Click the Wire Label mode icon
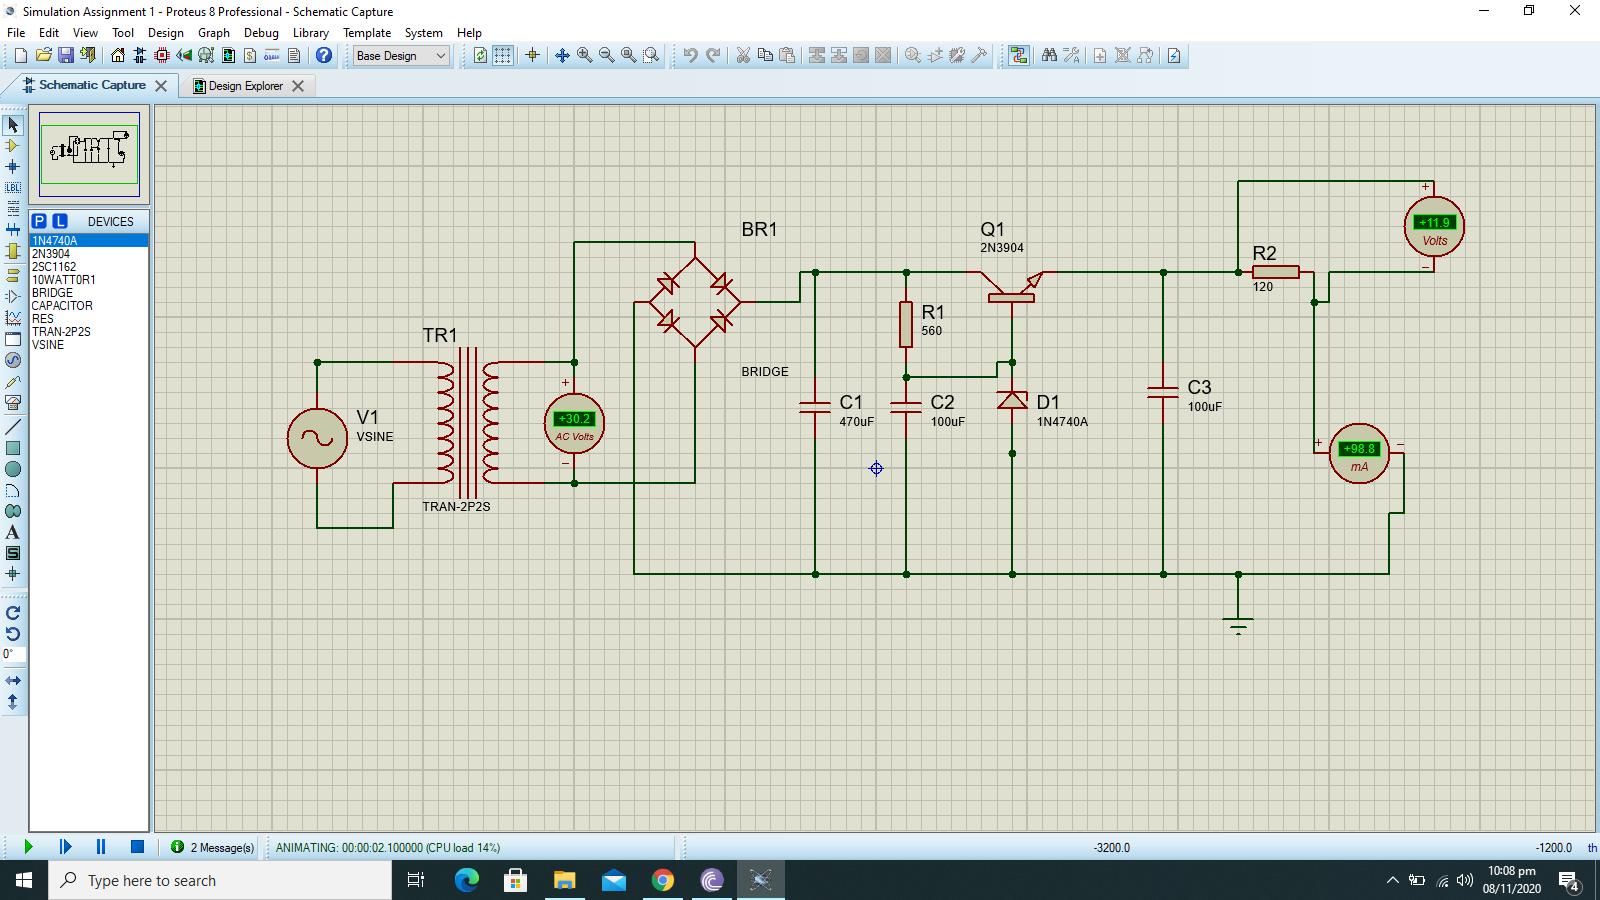Image resolution: width=1600 pixels, height=900 pixels. (x=13, y=188)
